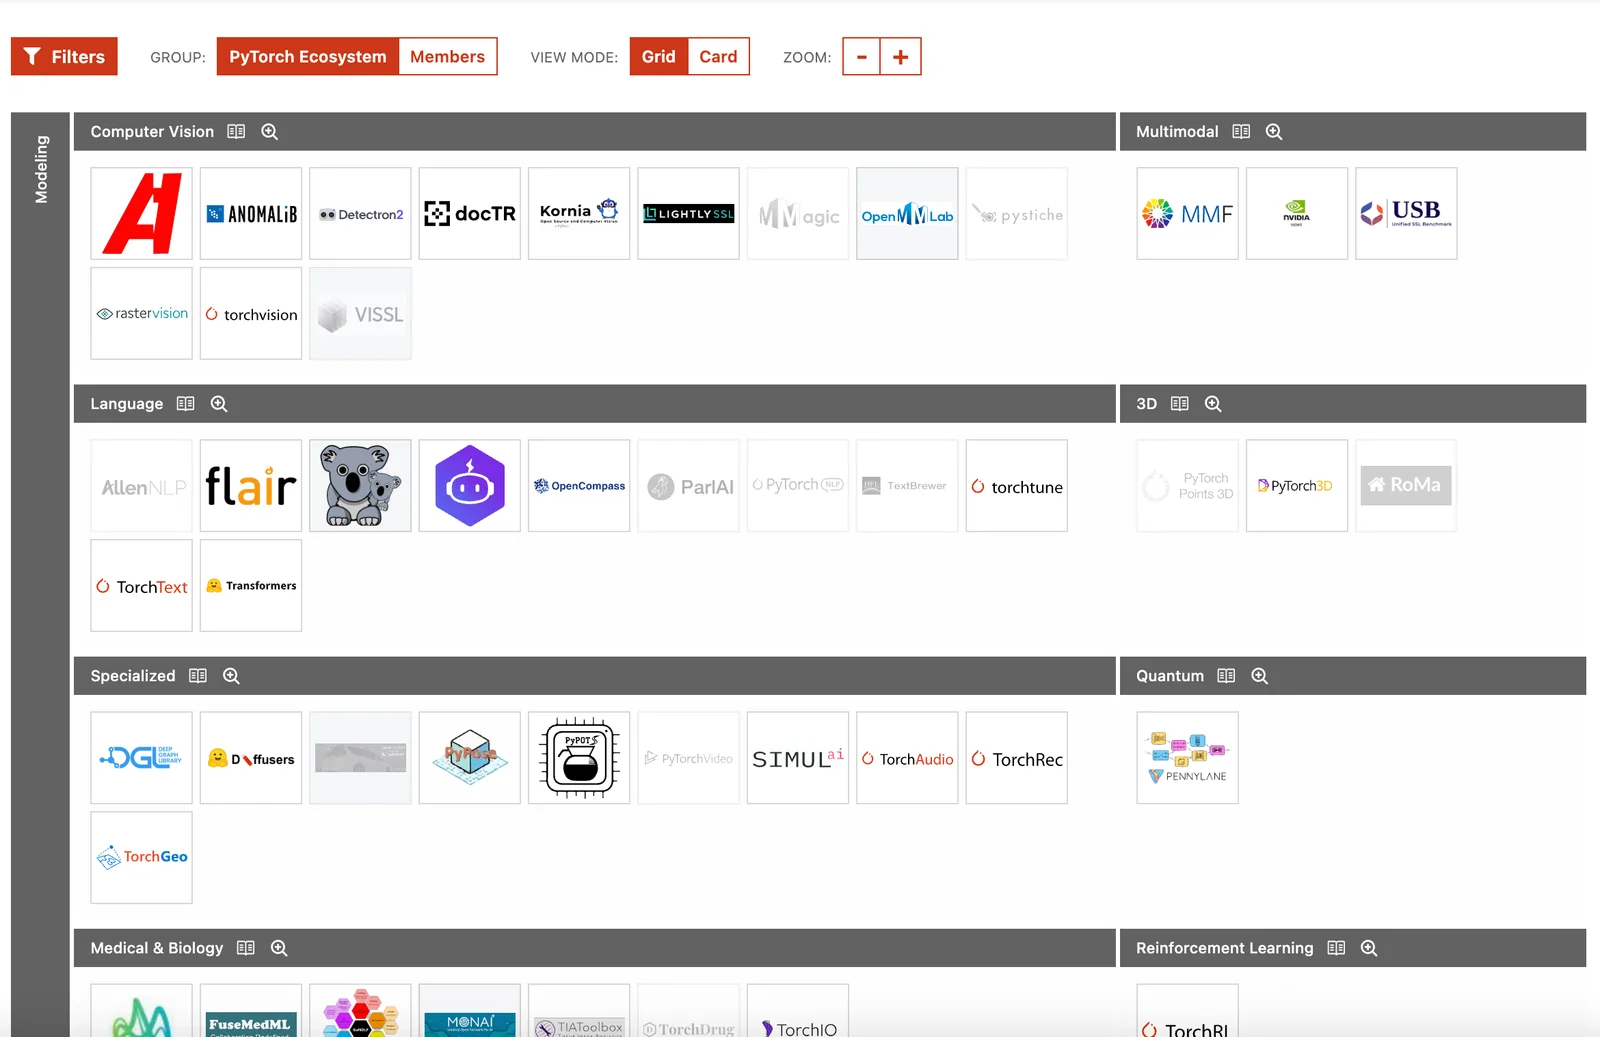Expand Computer Vision section with magnifier
The width and height of the screenshot is (1600, 1037).
[269, 132]
